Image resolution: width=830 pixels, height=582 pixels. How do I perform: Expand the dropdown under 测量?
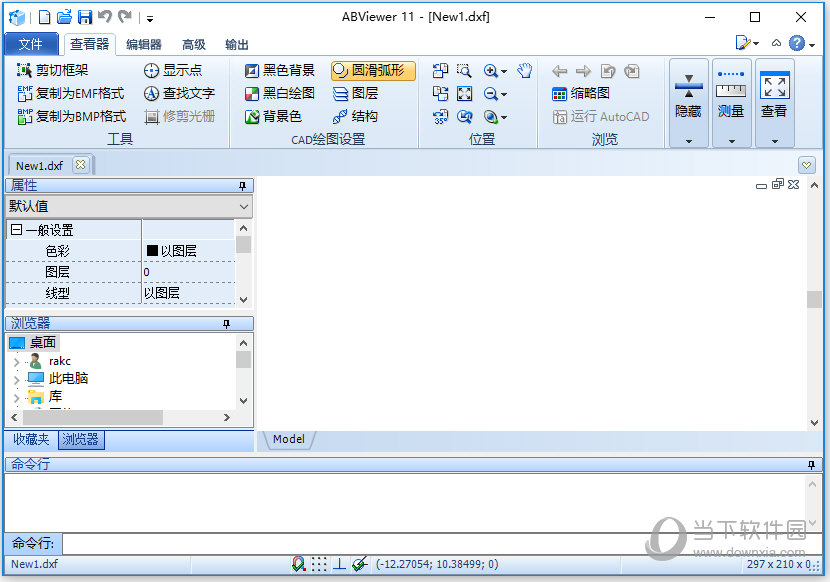tap(732, 141)
